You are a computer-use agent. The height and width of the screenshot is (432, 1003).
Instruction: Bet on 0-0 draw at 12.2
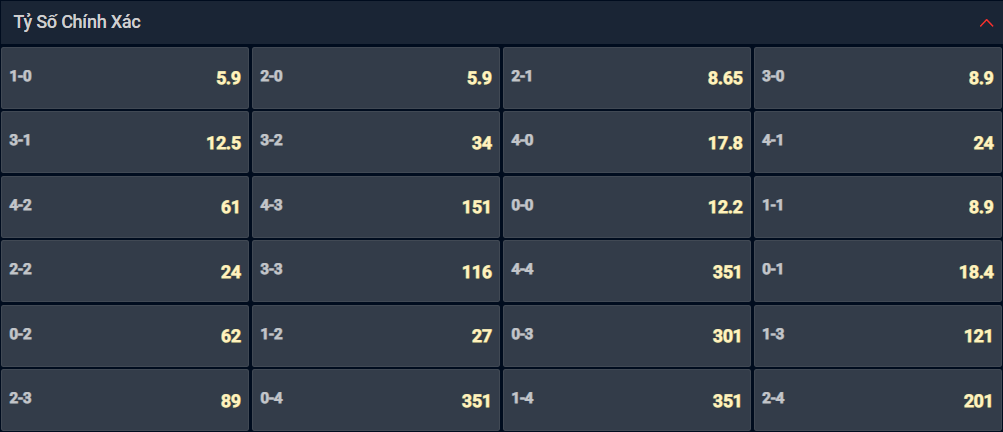click(x=626, y=207)
